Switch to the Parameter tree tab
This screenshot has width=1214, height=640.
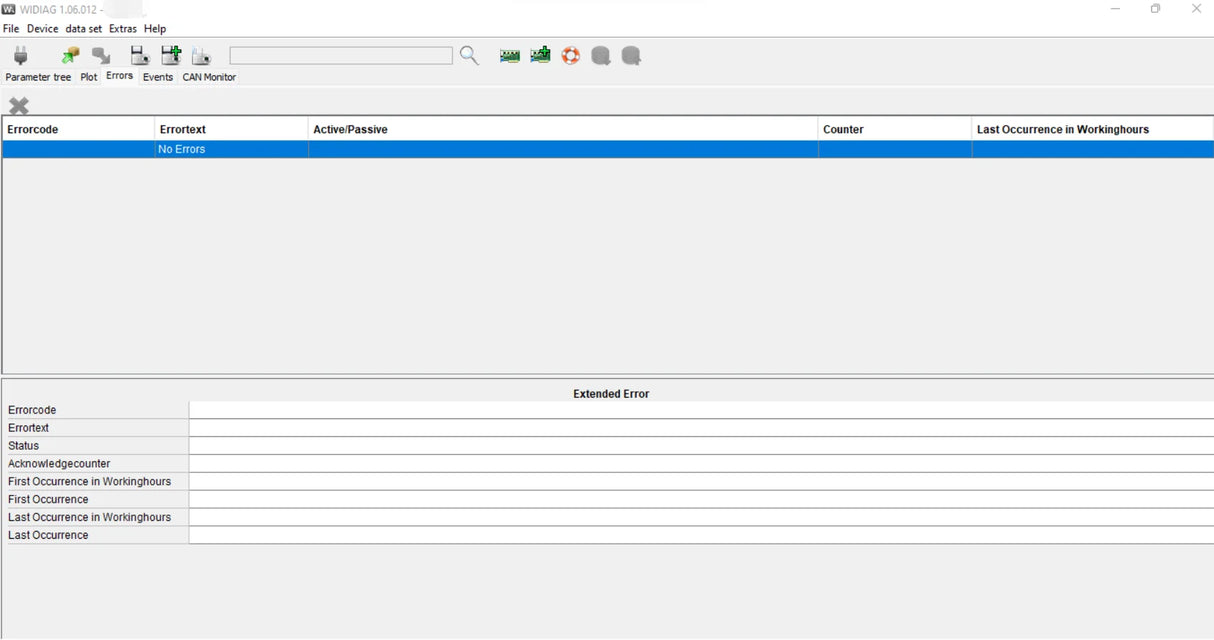point(38,77)
